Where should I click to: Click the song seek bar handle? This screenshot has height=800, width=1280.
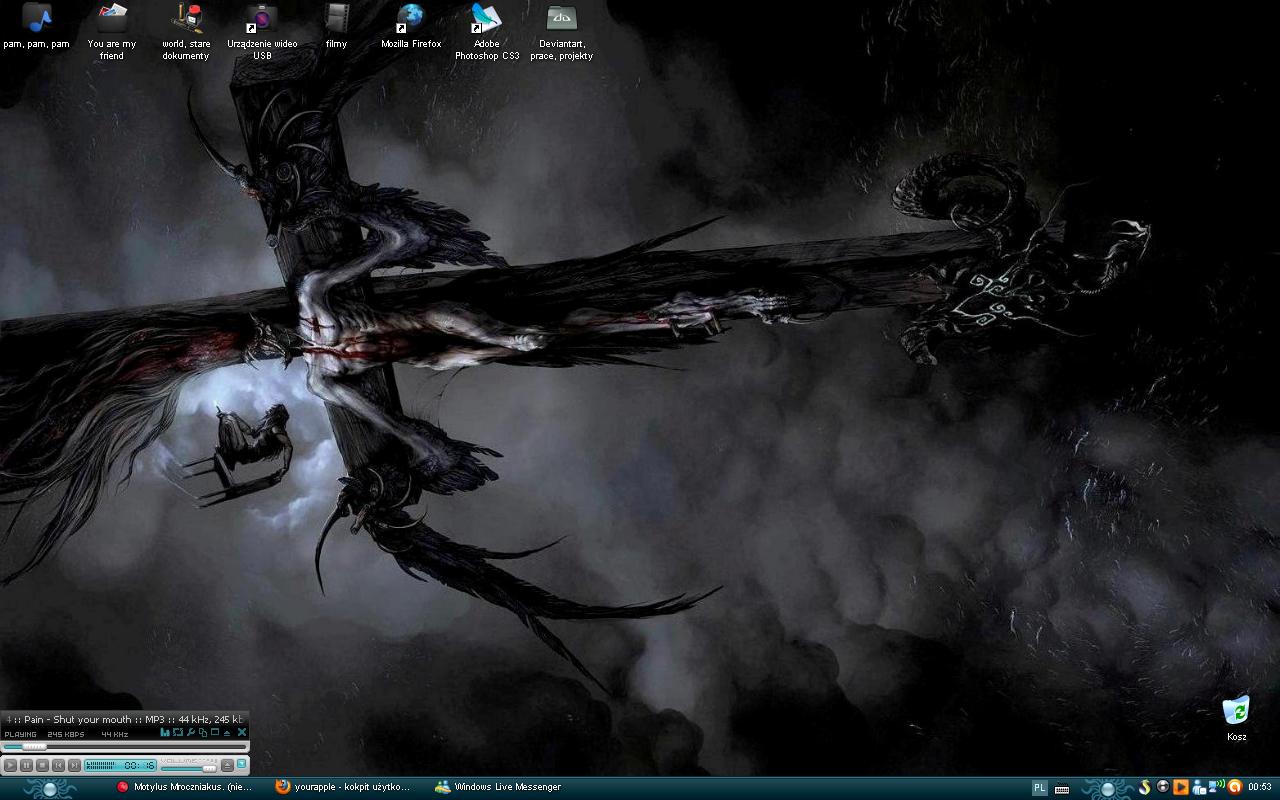click(34, 747)
